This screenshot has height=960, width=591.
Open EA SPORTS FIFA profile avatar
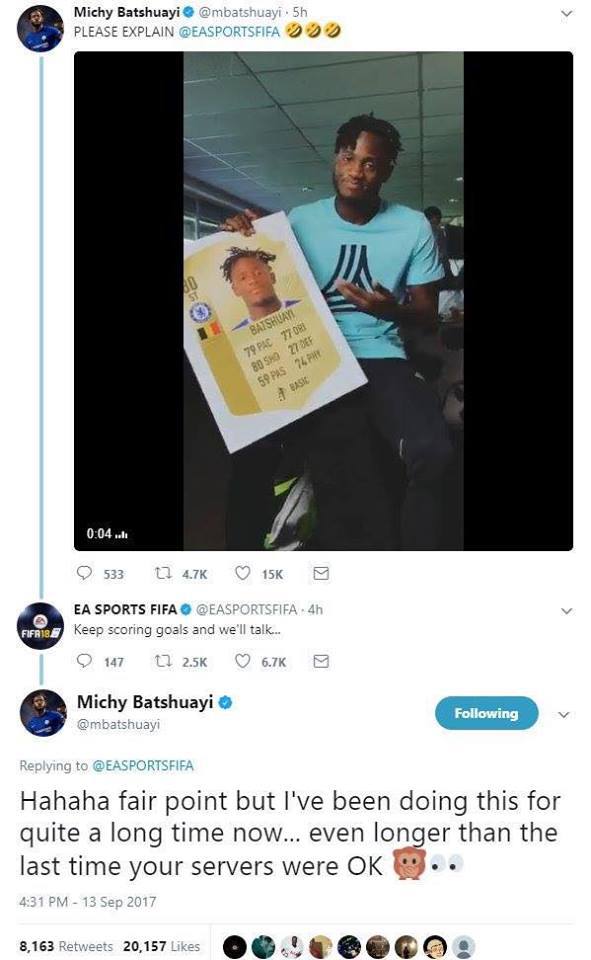click(x=40, y=626)
